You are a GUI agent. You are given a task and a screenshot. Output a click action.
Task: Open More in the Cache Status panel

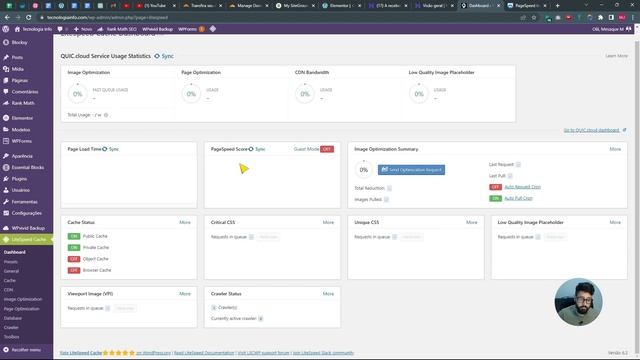tap(185, 222)
